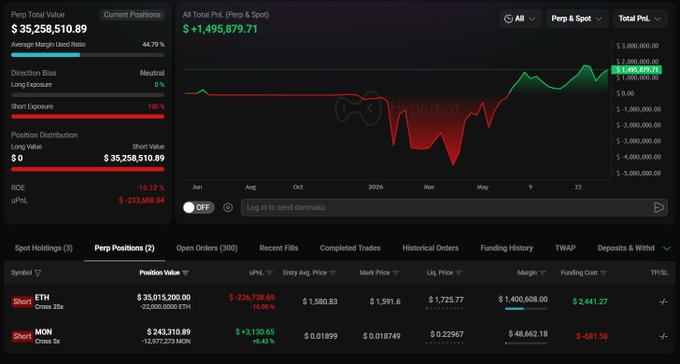Image resolution: width=680 pixels, height=364 pixels.
Task: Focus the 'Log in to send danmaku' field
Action: [454, 207]
